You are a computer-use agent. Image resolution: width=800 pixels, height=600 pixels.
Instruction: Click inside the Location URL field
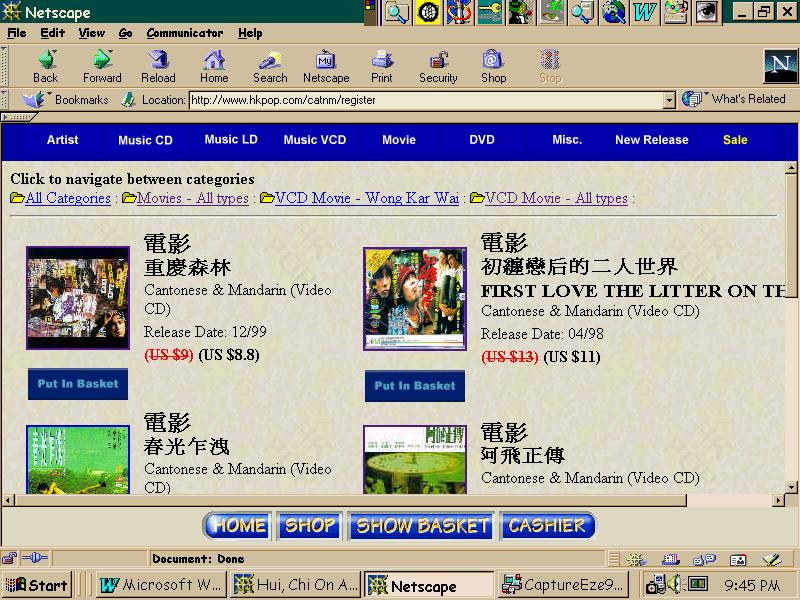[427, 100]
